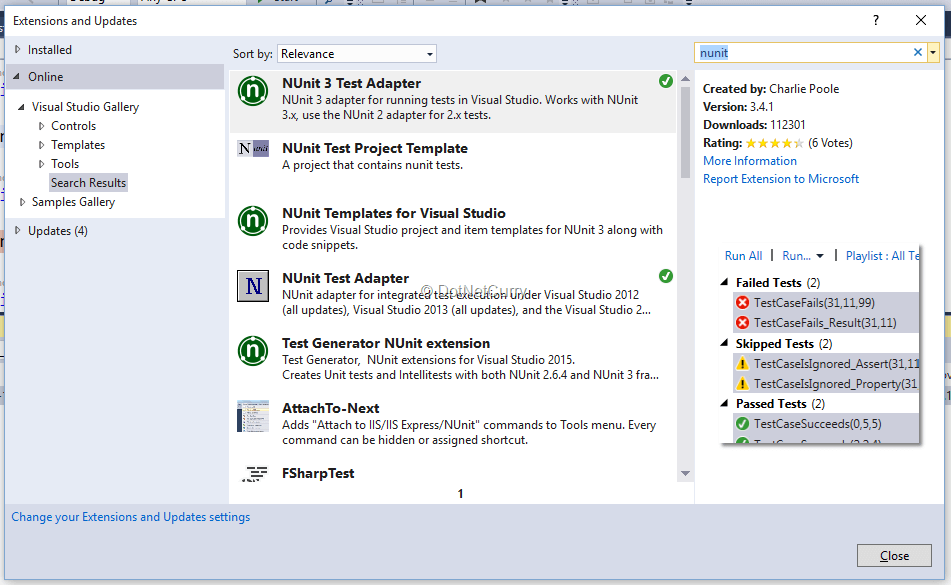The height and width of the screenshot is (585, 951).
Task: Collapse the Passed Tests group in preview
Action: click(x=724, y=403)
